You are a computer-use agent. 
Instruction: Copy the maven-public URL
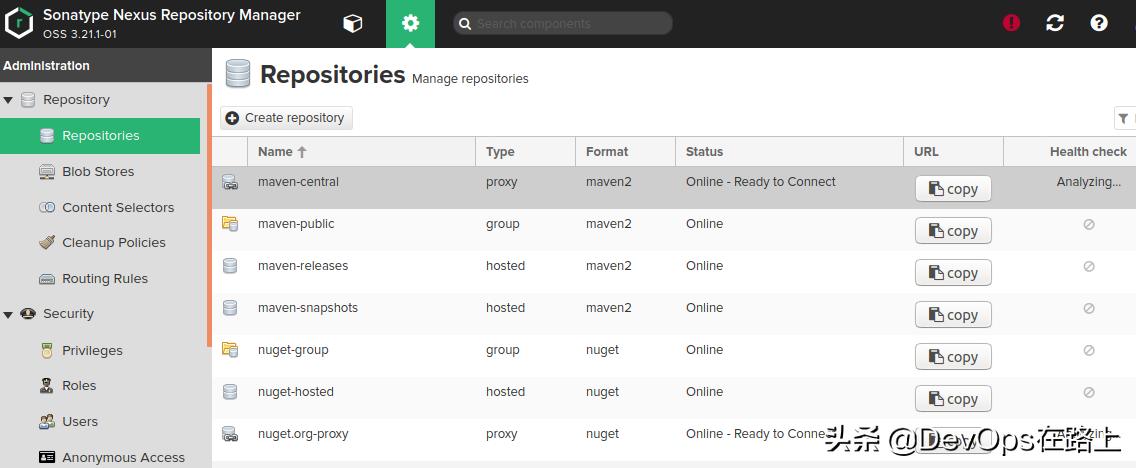[953, 230]
